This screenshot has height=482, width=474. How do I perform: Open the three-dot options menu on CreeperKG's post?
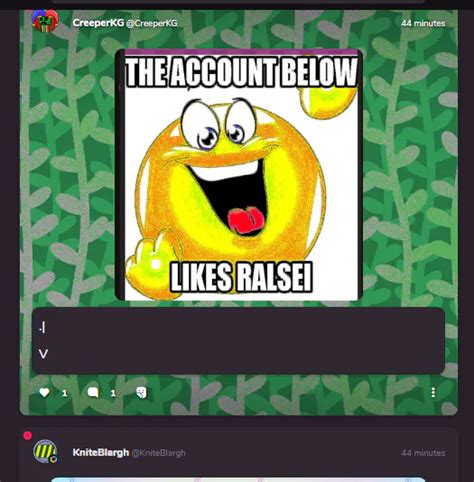[433, 392]
